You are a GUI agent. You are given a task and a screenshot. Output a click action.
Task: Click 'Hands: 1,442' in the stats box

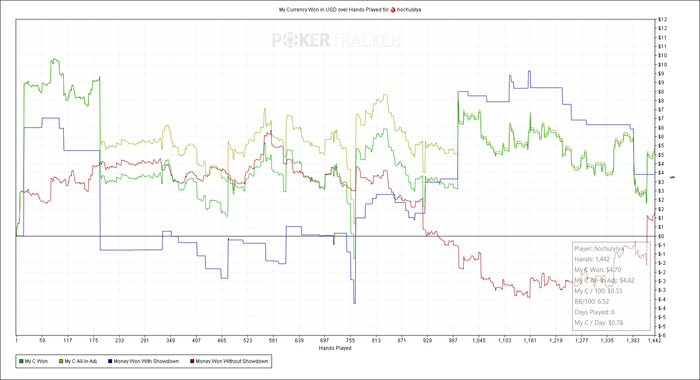point(592,259)
